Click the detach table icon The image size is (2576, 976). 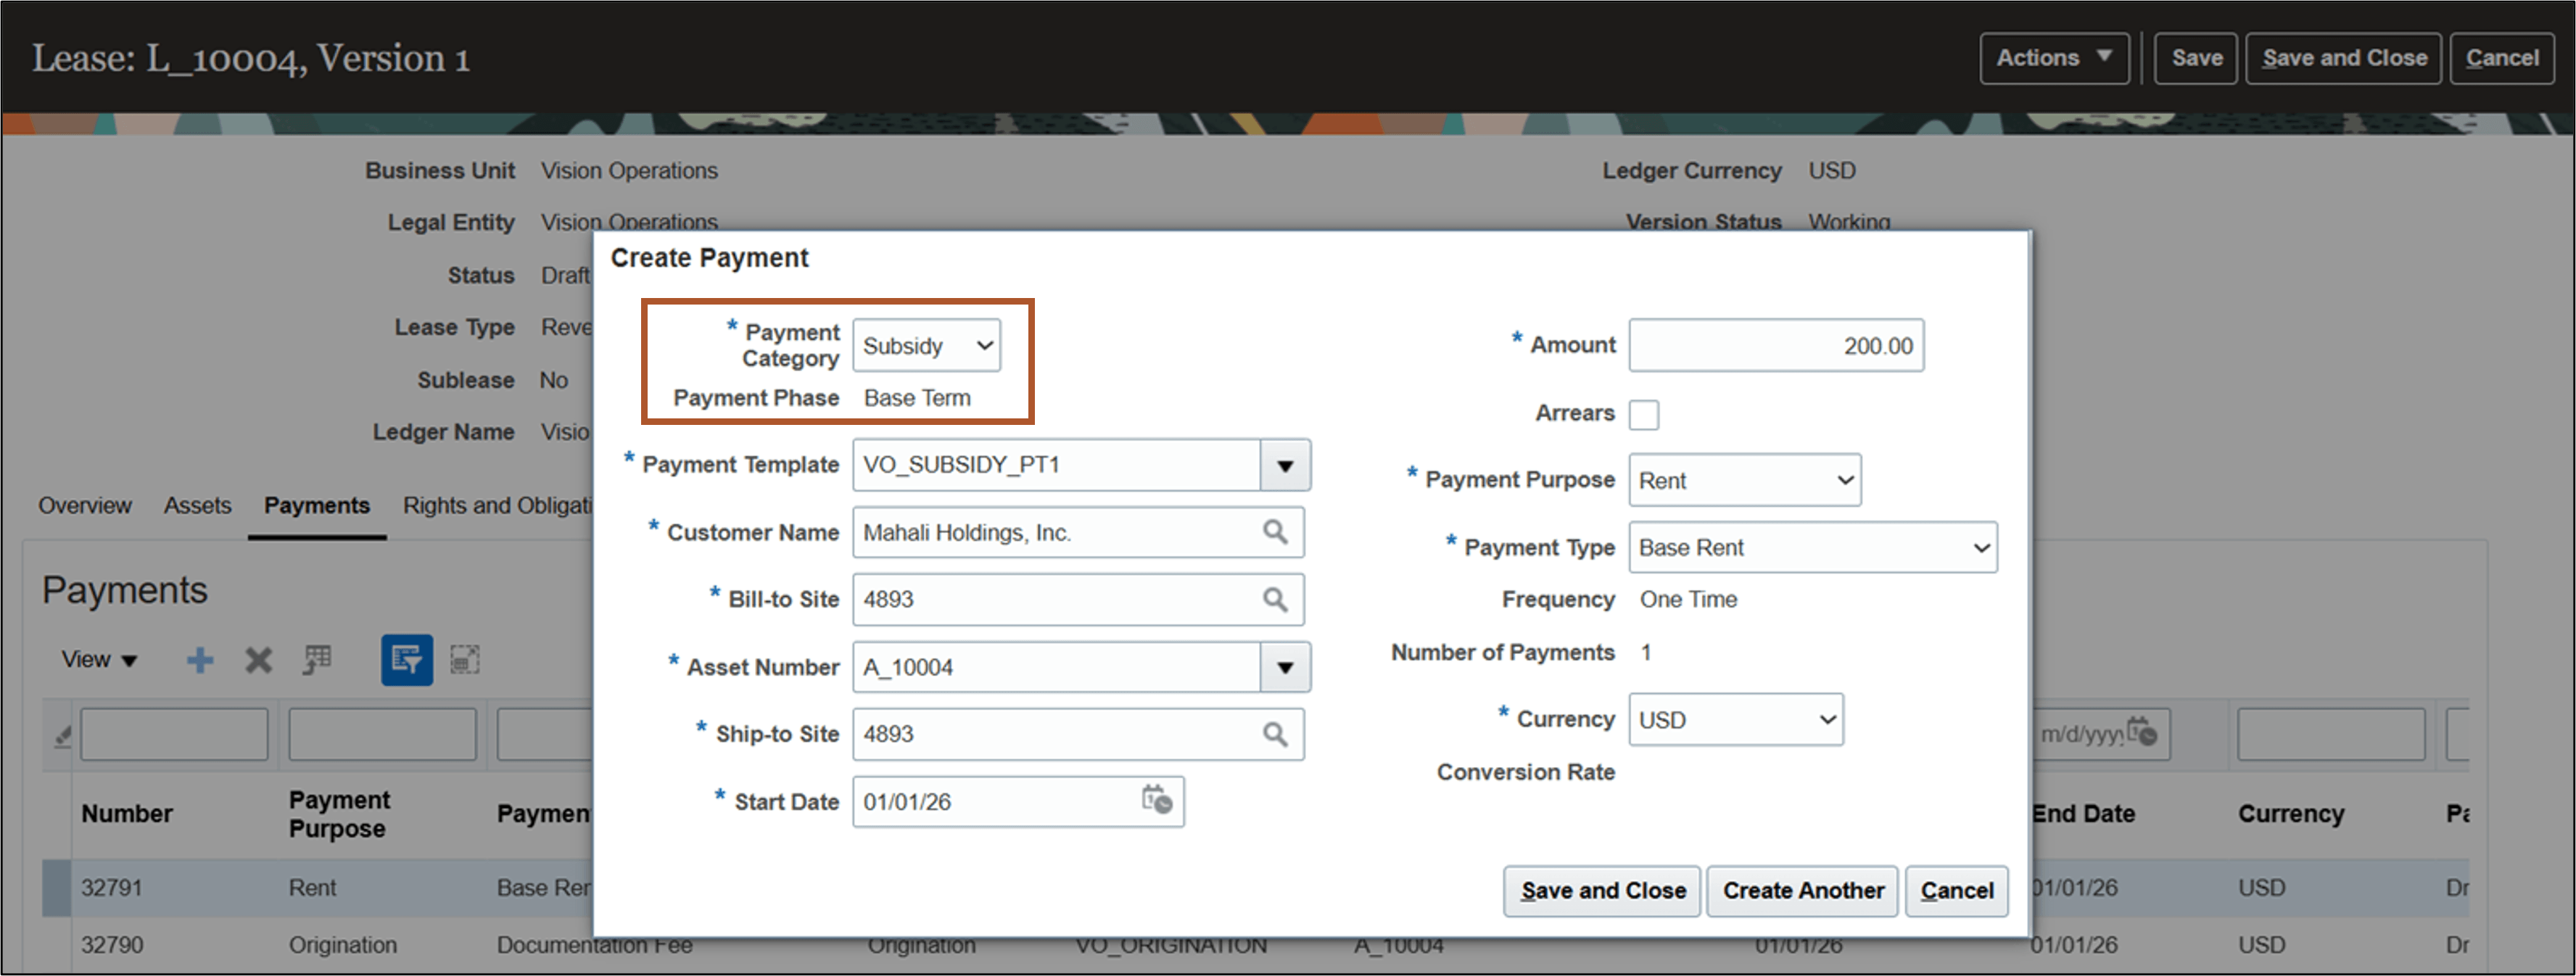[465, 660]
